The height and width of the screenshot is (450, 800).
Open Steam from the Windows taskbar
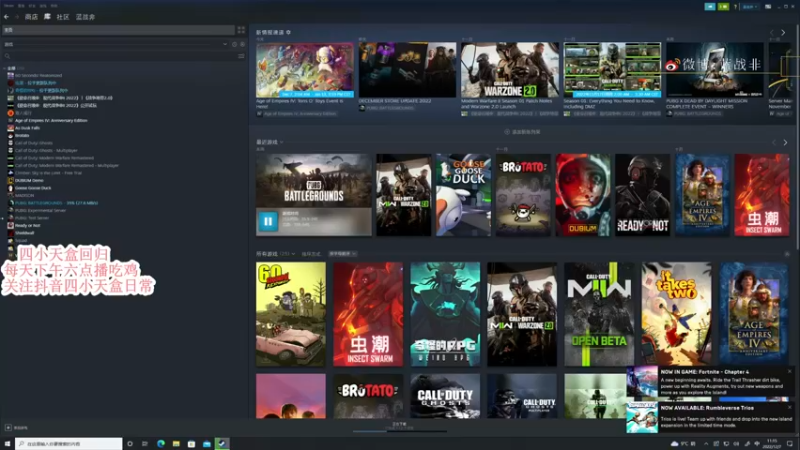(222, 444)
